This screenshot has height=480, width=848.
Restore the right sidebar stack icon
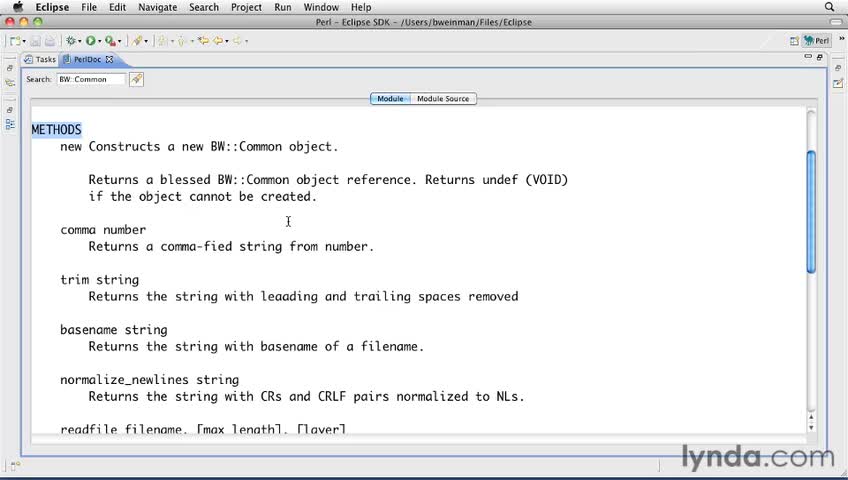point(838,68)
